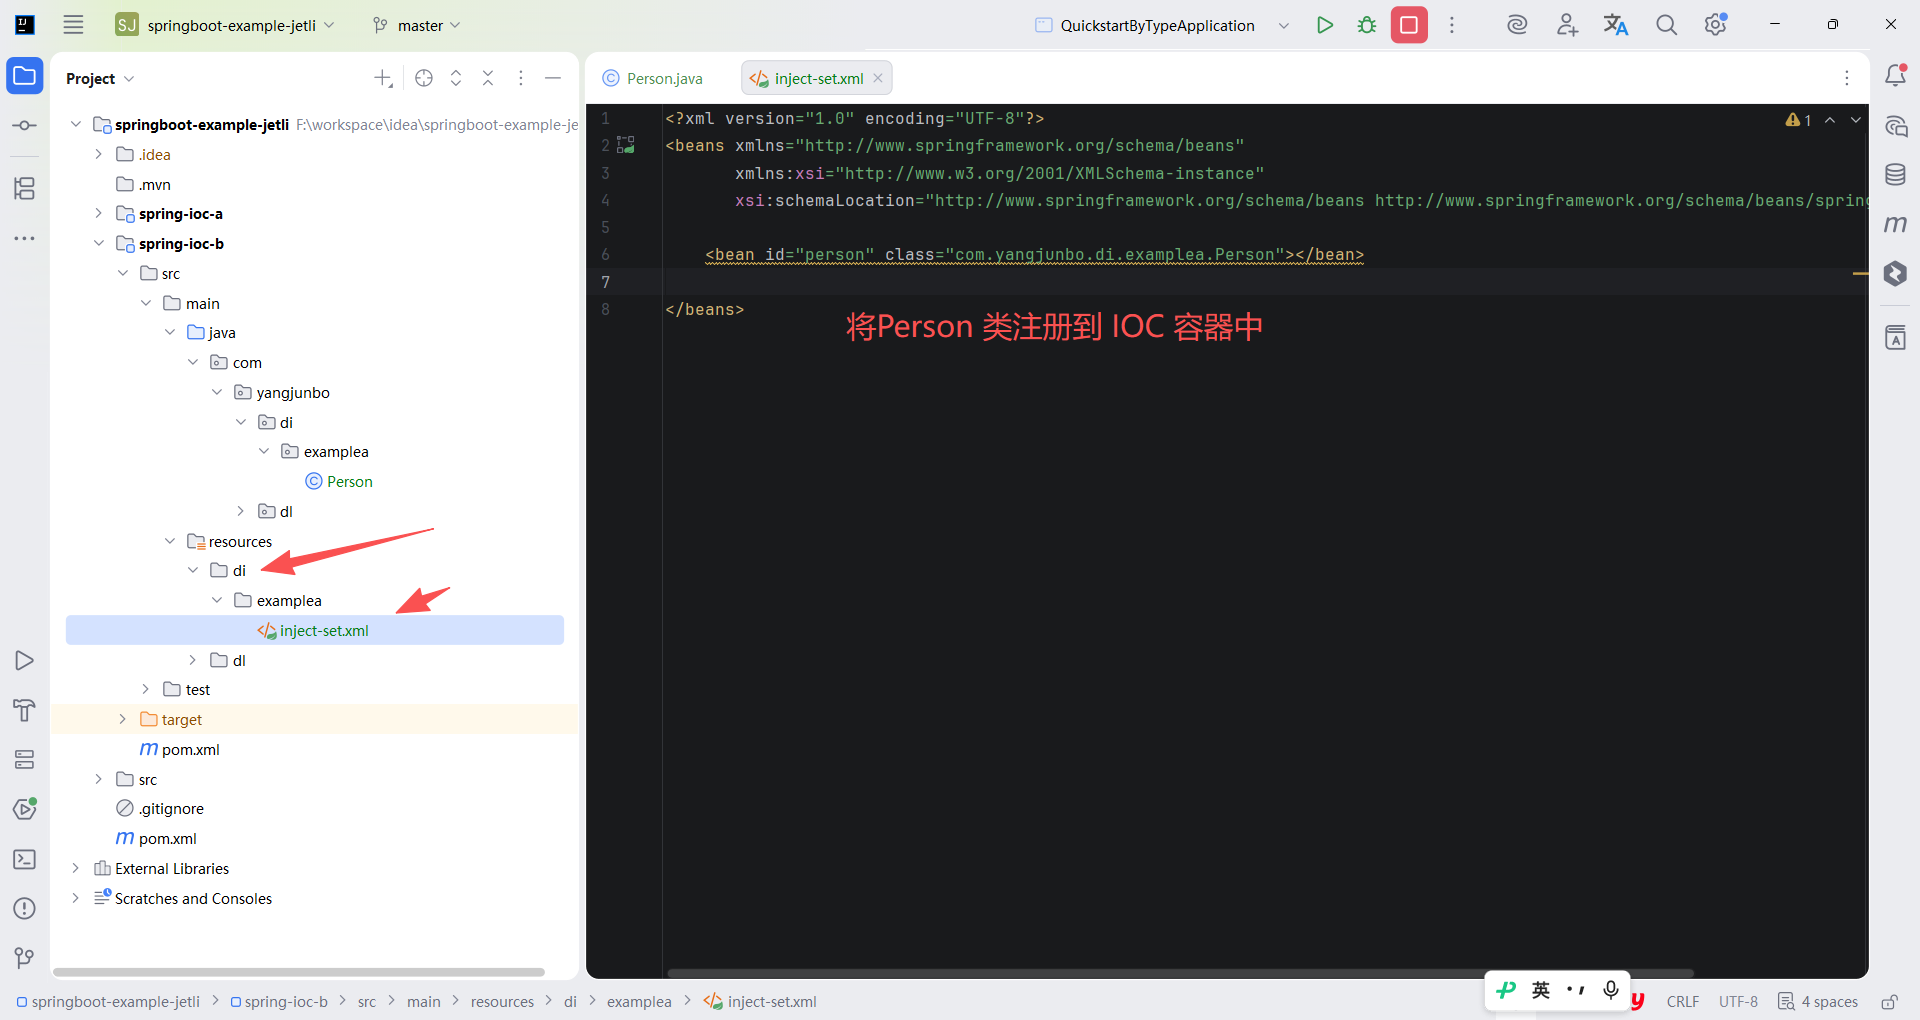This screenshot has height=1020, width=1920.
Task: Open the Maven tool window
Action: (1895, 224)
